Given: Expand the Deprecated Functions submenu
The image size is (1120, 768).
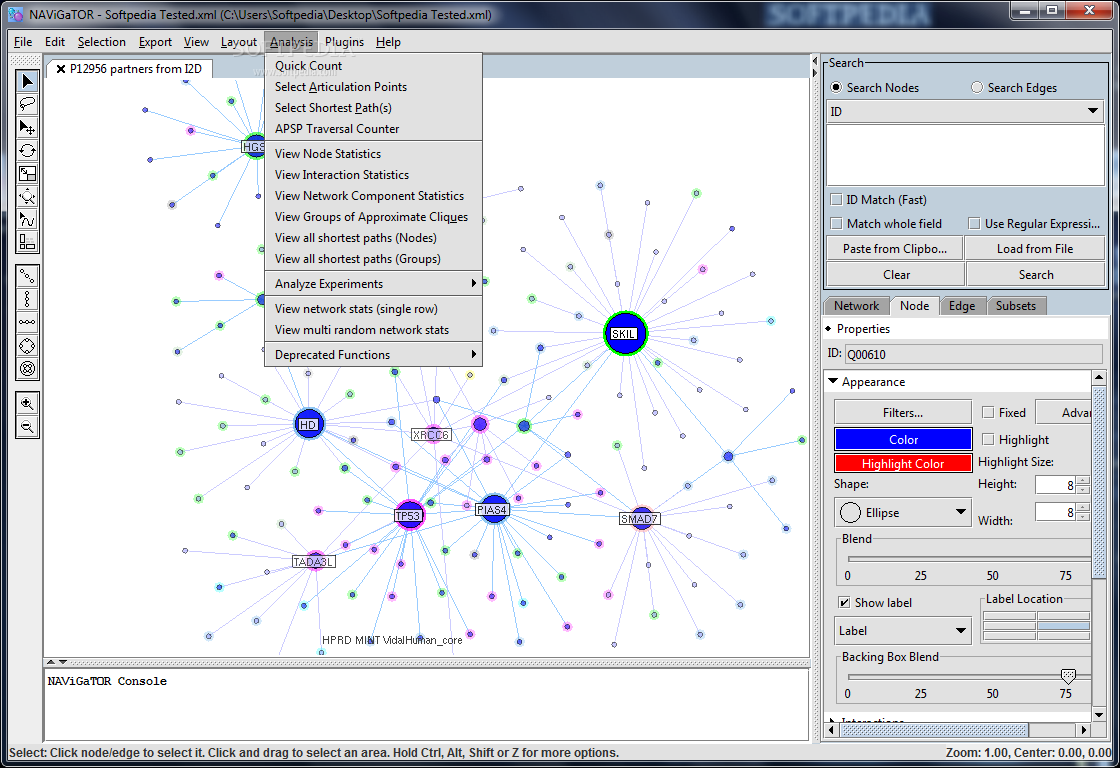Looking at the screenshot, I should tap(374, 354).
